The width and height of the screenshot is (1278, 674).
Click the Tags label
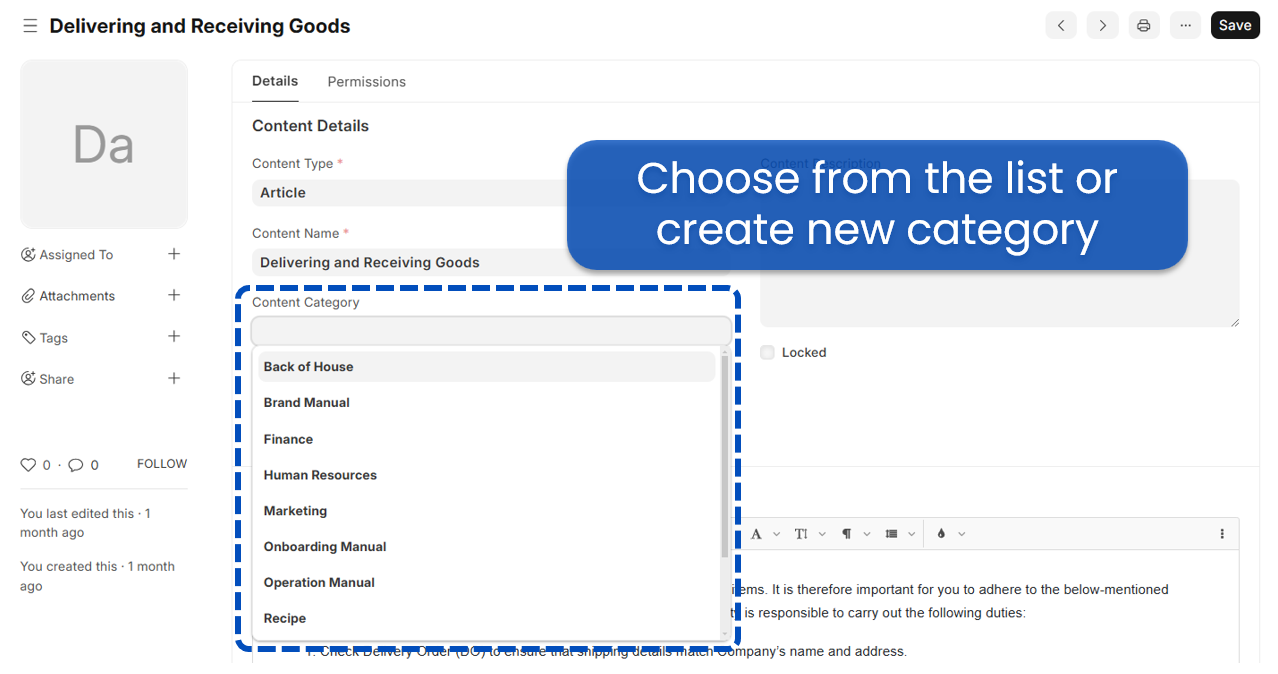tap(54, 338)
